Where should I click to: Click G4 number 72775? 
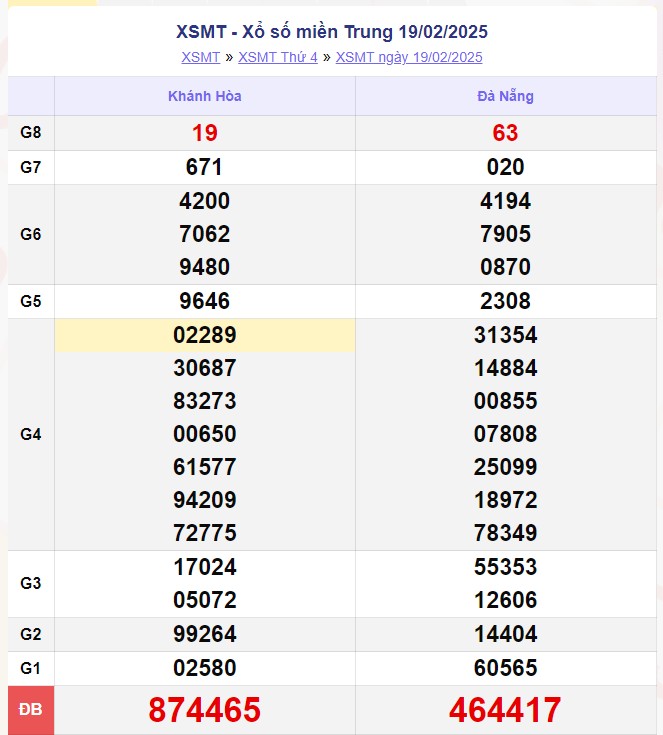[x=205, y=533]
